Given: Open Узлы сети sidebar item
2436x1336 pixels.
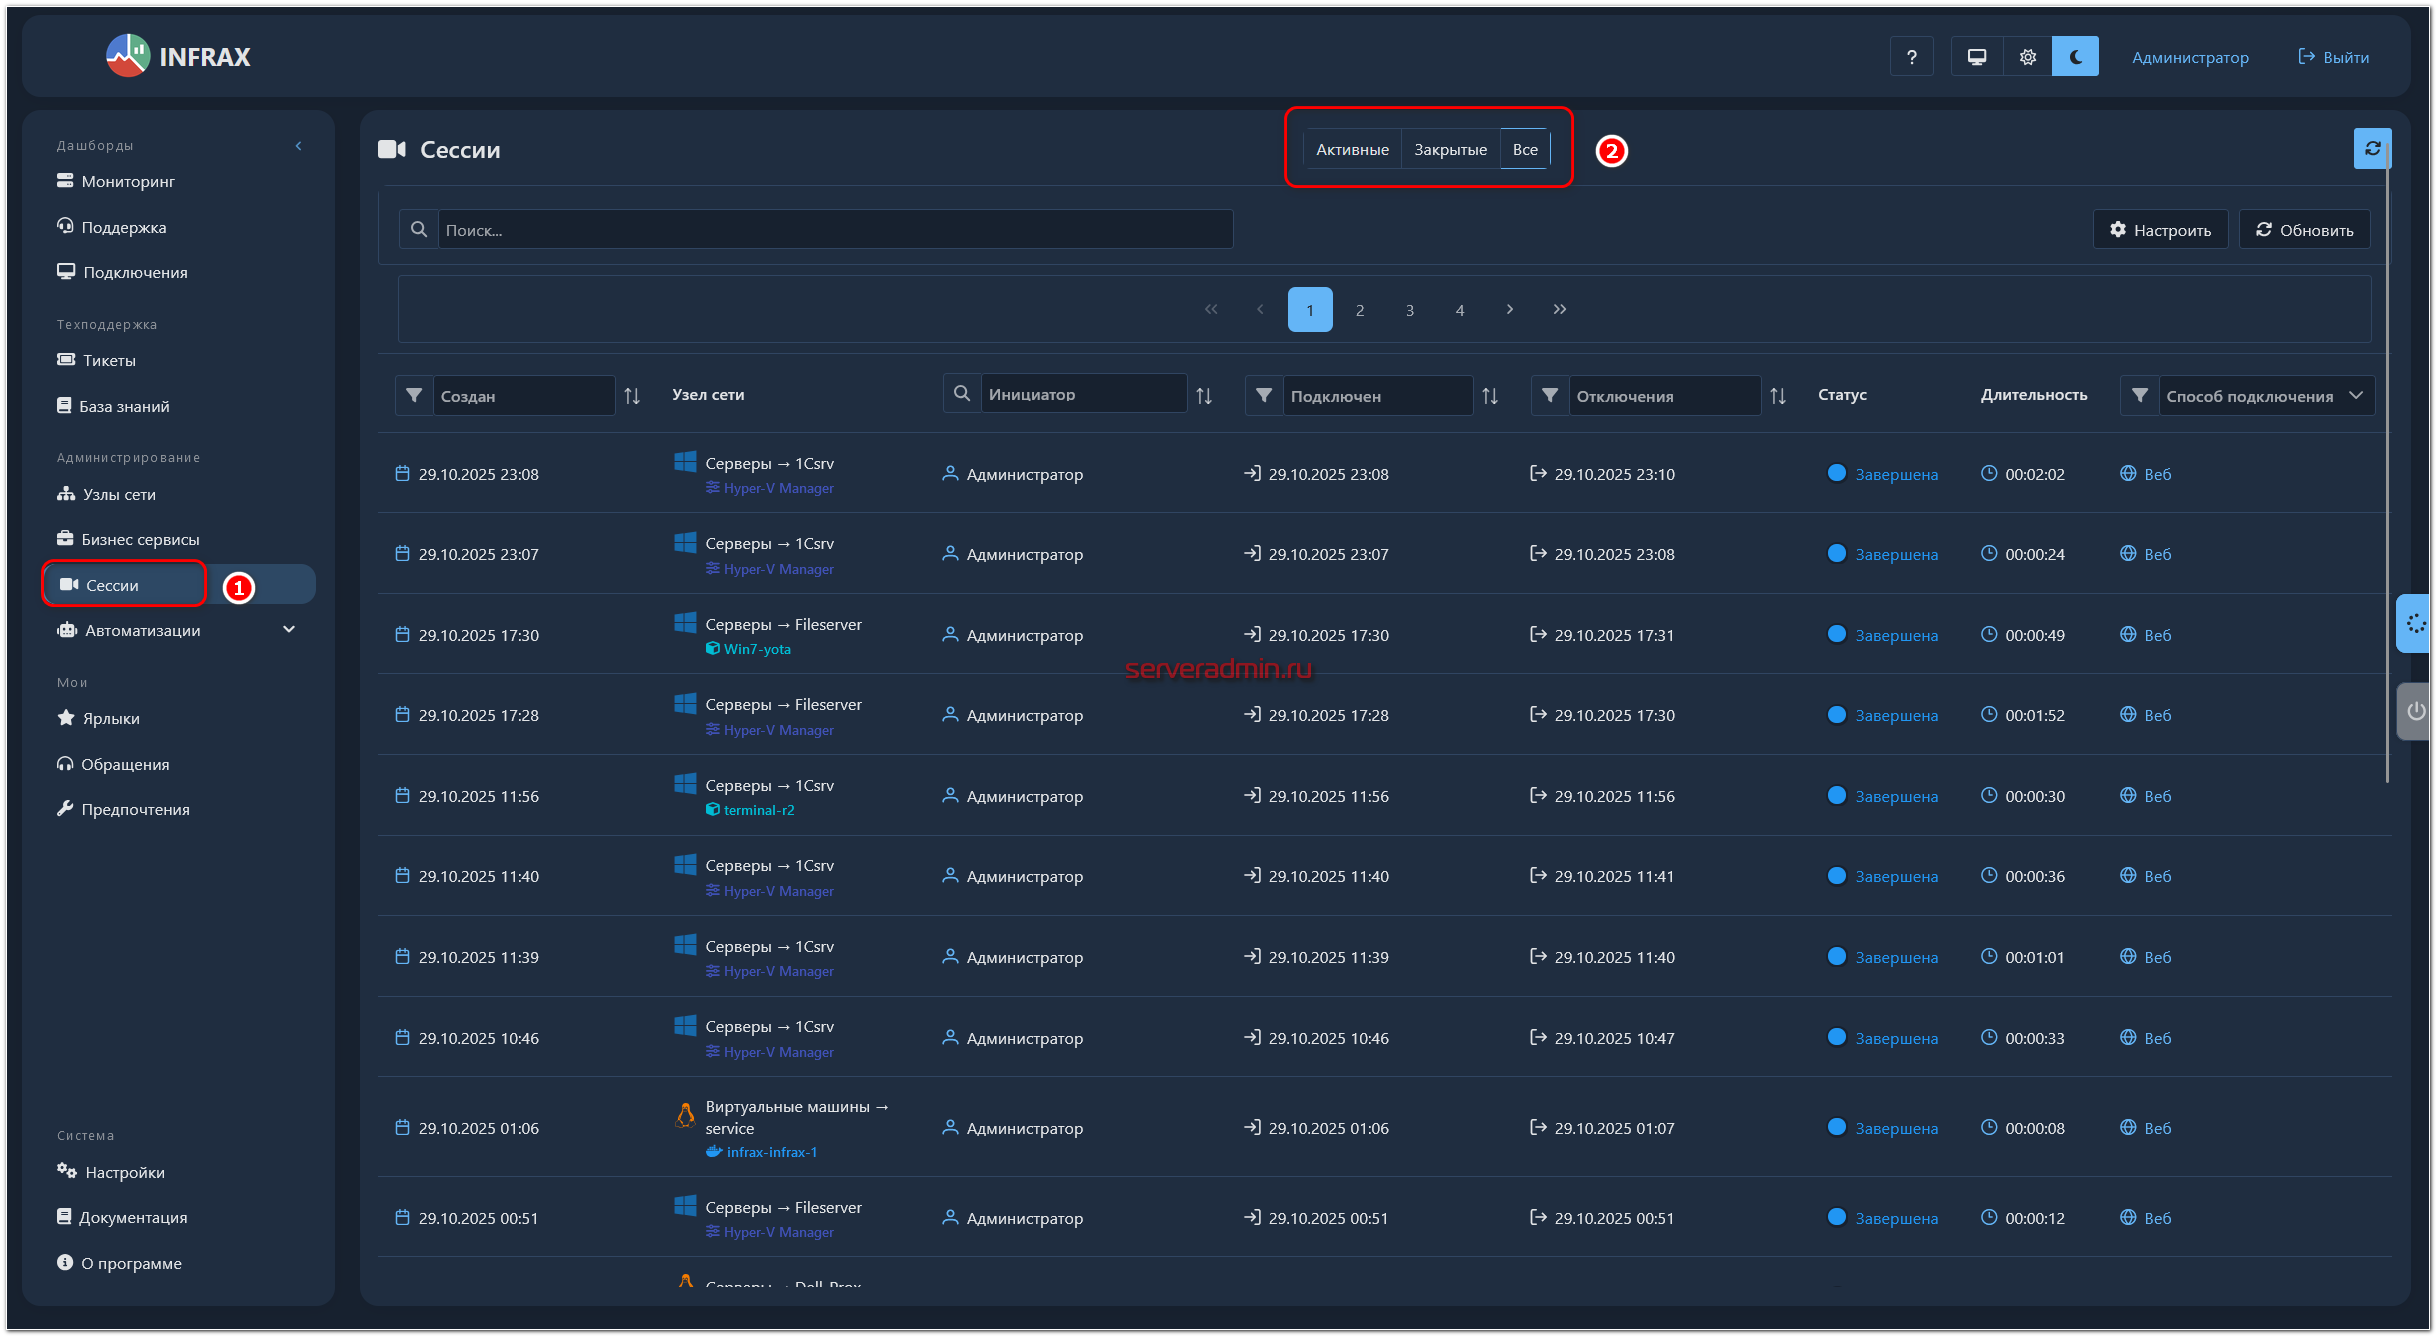Looking at the screenshot, I should click(x=119, y=494).
